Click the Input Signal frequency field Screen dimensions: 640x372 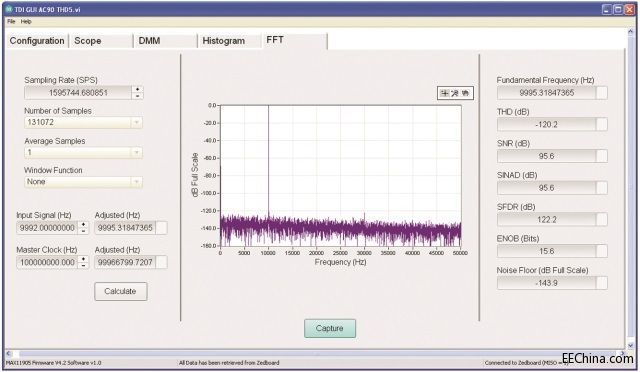click(47, 228)
